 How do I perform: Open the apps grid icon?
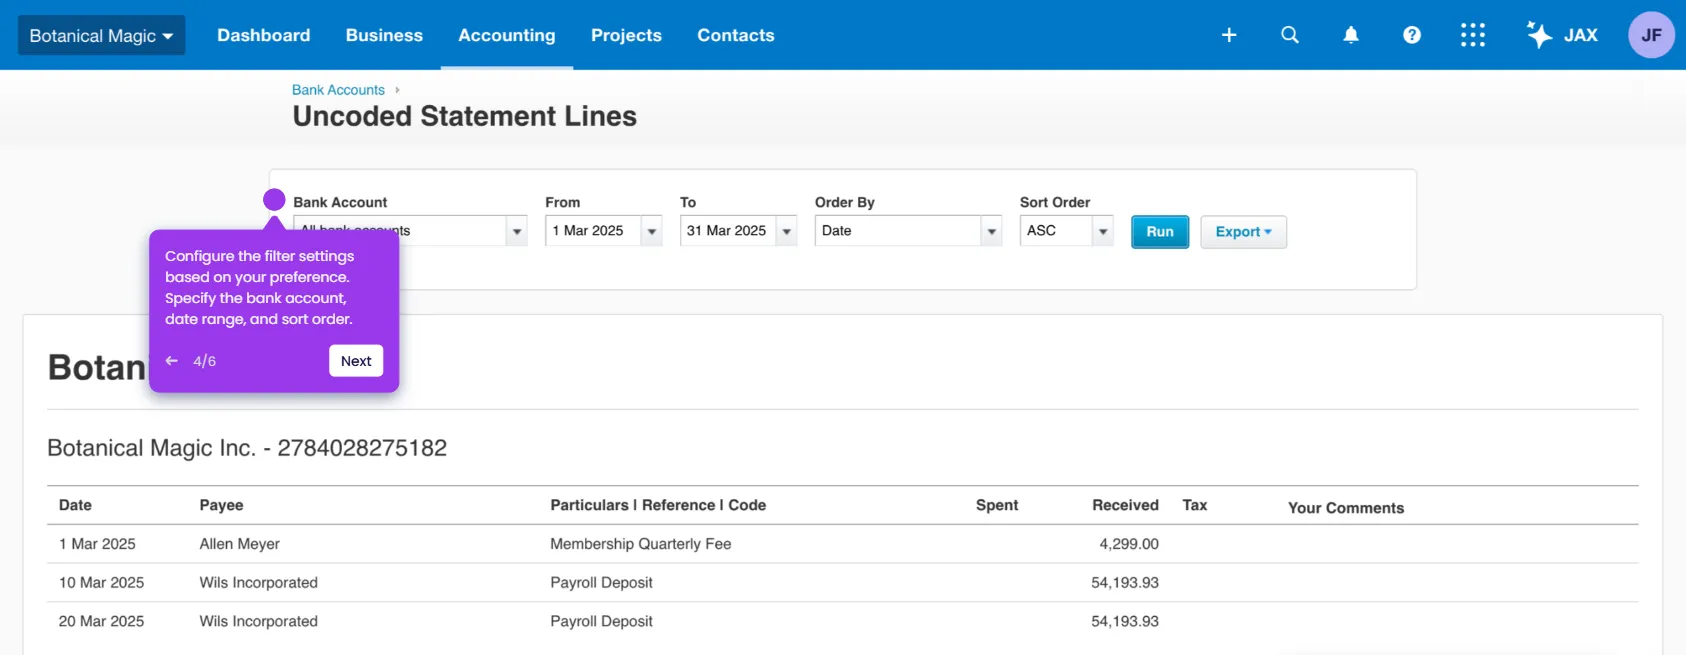[x=1473, y=35]
